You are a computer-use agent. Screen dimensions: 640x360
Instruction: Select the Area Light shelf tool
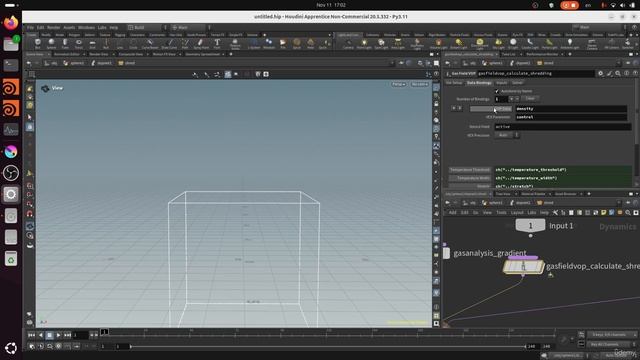point(398,43)
